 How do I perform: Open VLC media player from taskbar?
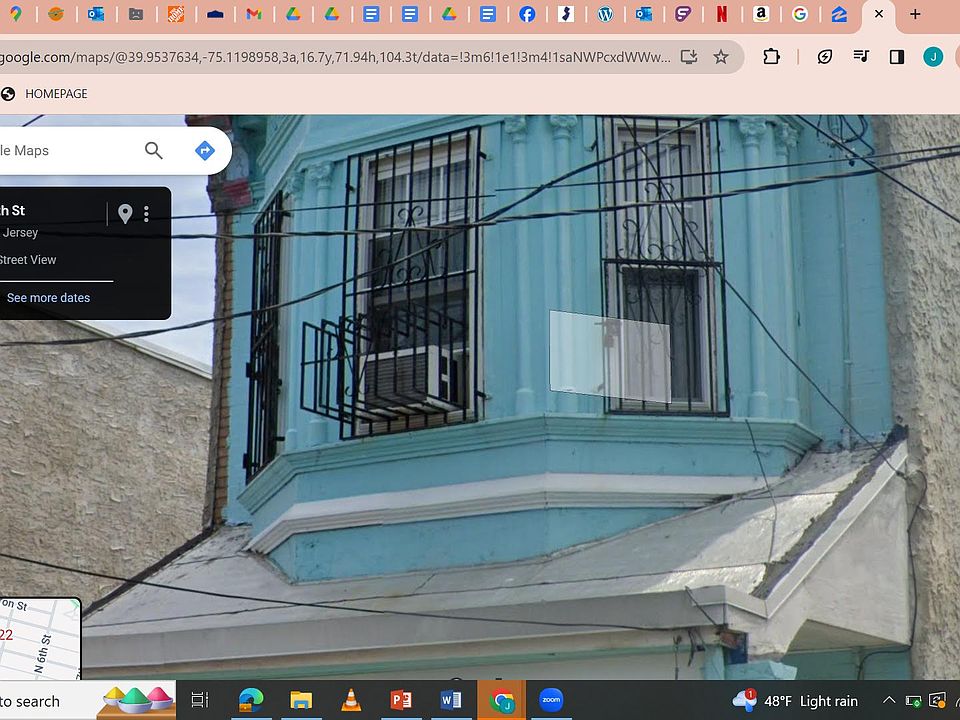click(x=351, y=700)
